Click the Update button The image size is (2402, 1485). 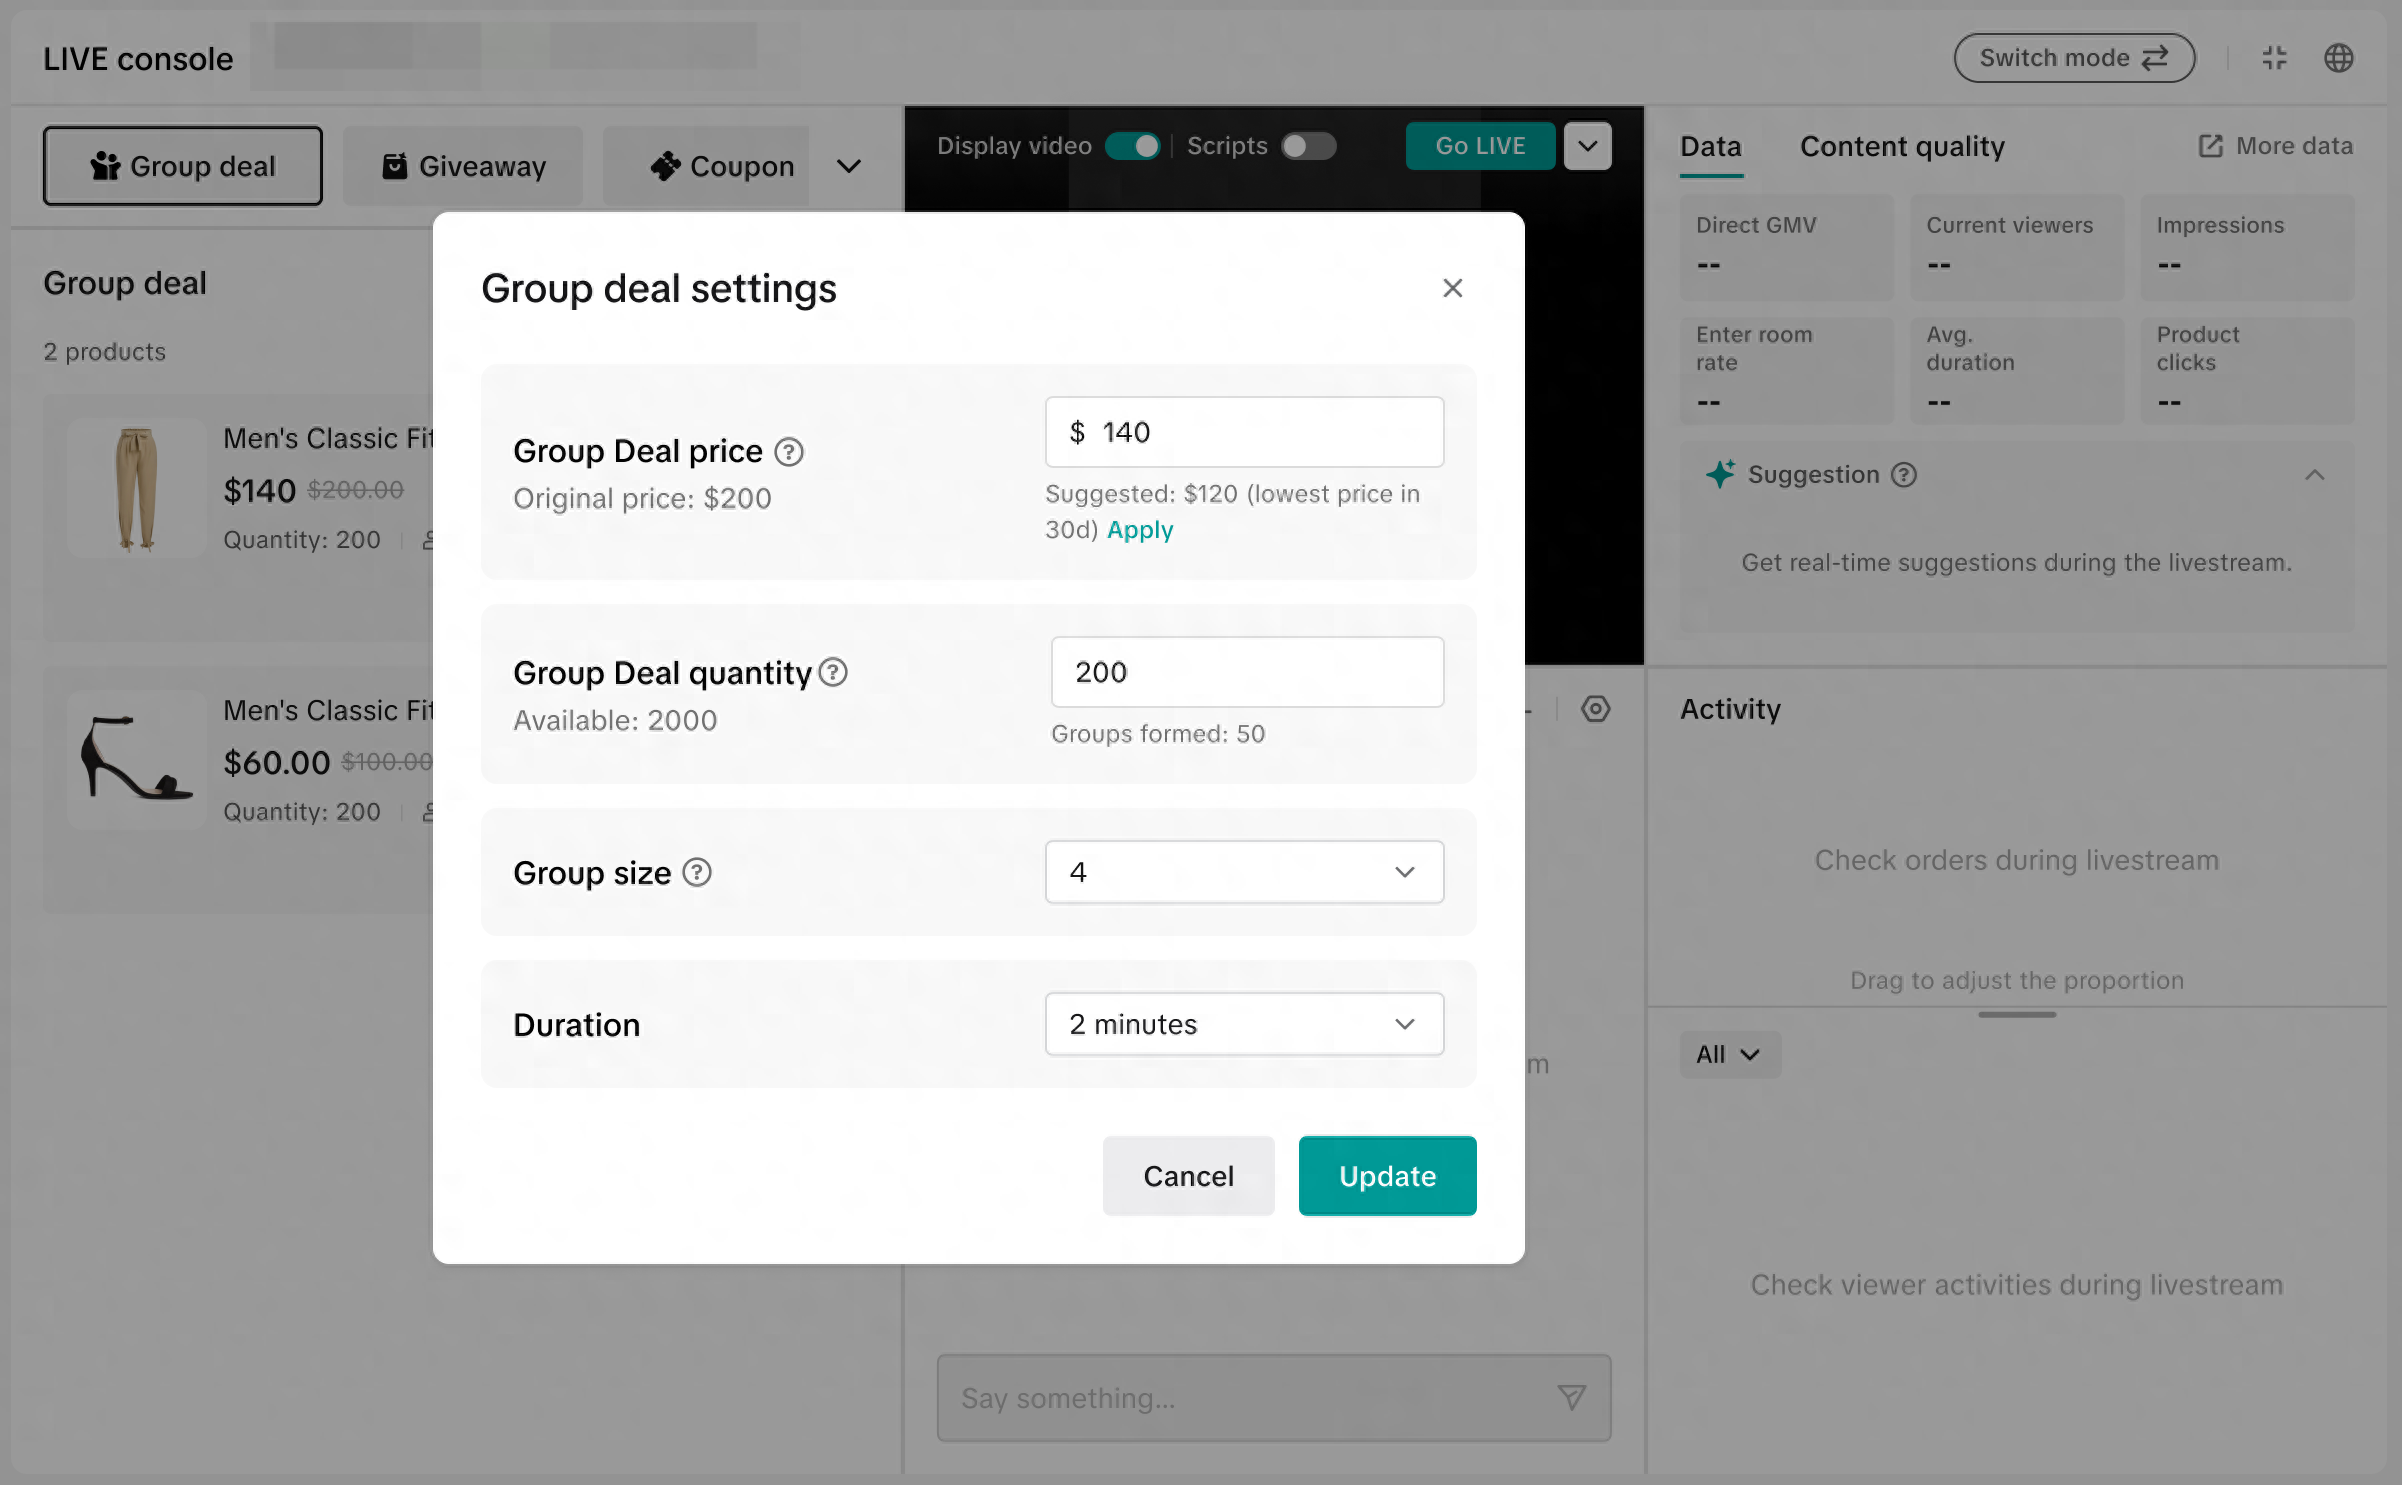click(x=1387, y=1176)
